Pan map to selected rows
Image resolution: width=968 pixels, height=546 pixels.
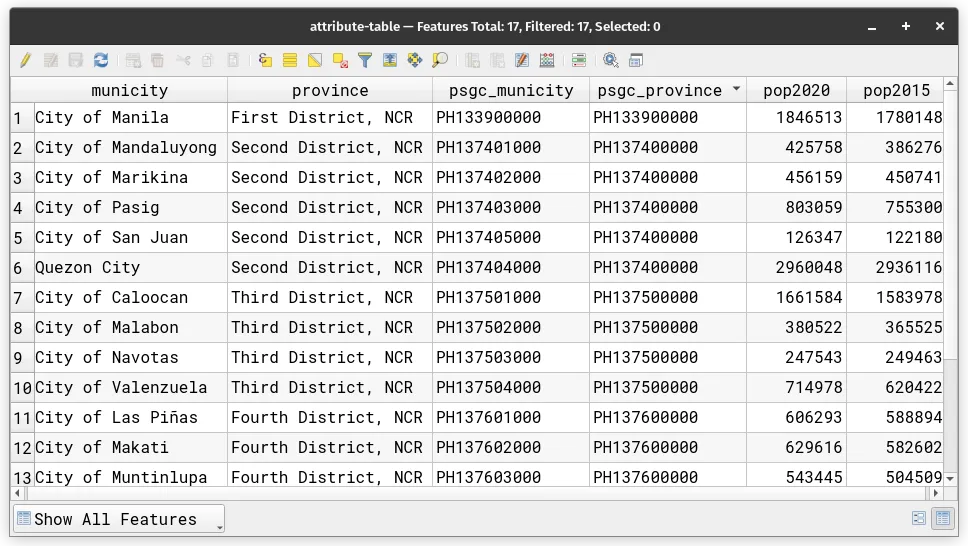(x=415, y=60)
